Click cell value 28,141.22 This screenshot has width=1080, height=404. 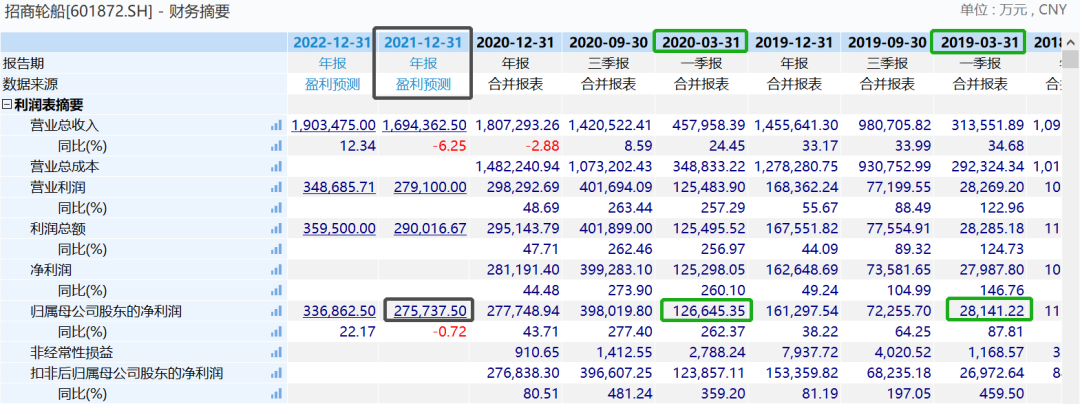993,312
